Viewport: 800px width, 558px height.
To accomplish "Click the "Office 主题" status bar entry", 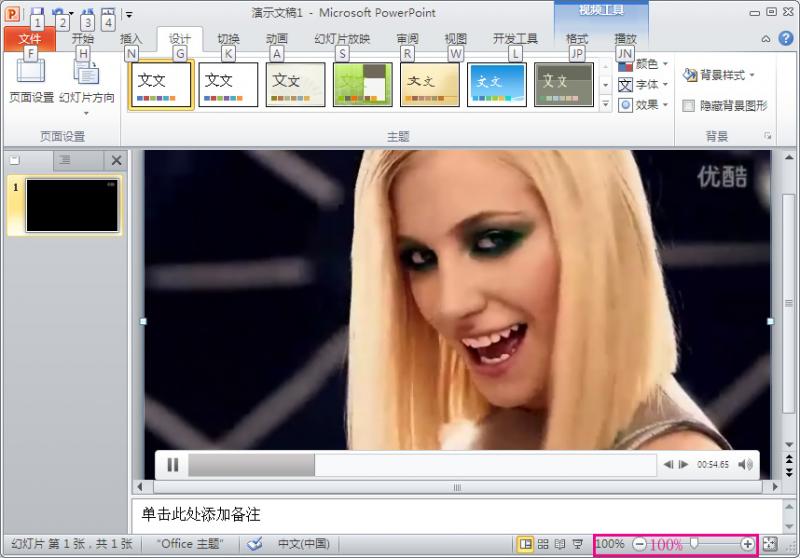I will tap(190, 544).
